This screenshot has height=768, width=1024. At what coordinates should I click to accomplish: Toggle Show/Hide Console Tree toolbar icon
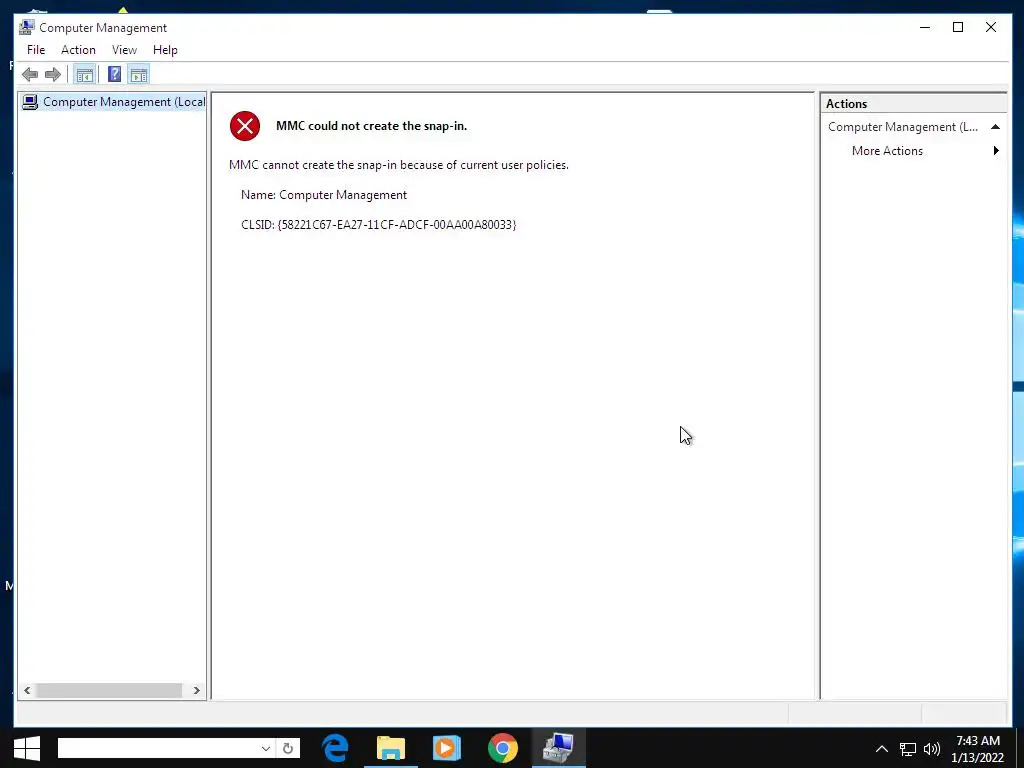click(84, 74)
